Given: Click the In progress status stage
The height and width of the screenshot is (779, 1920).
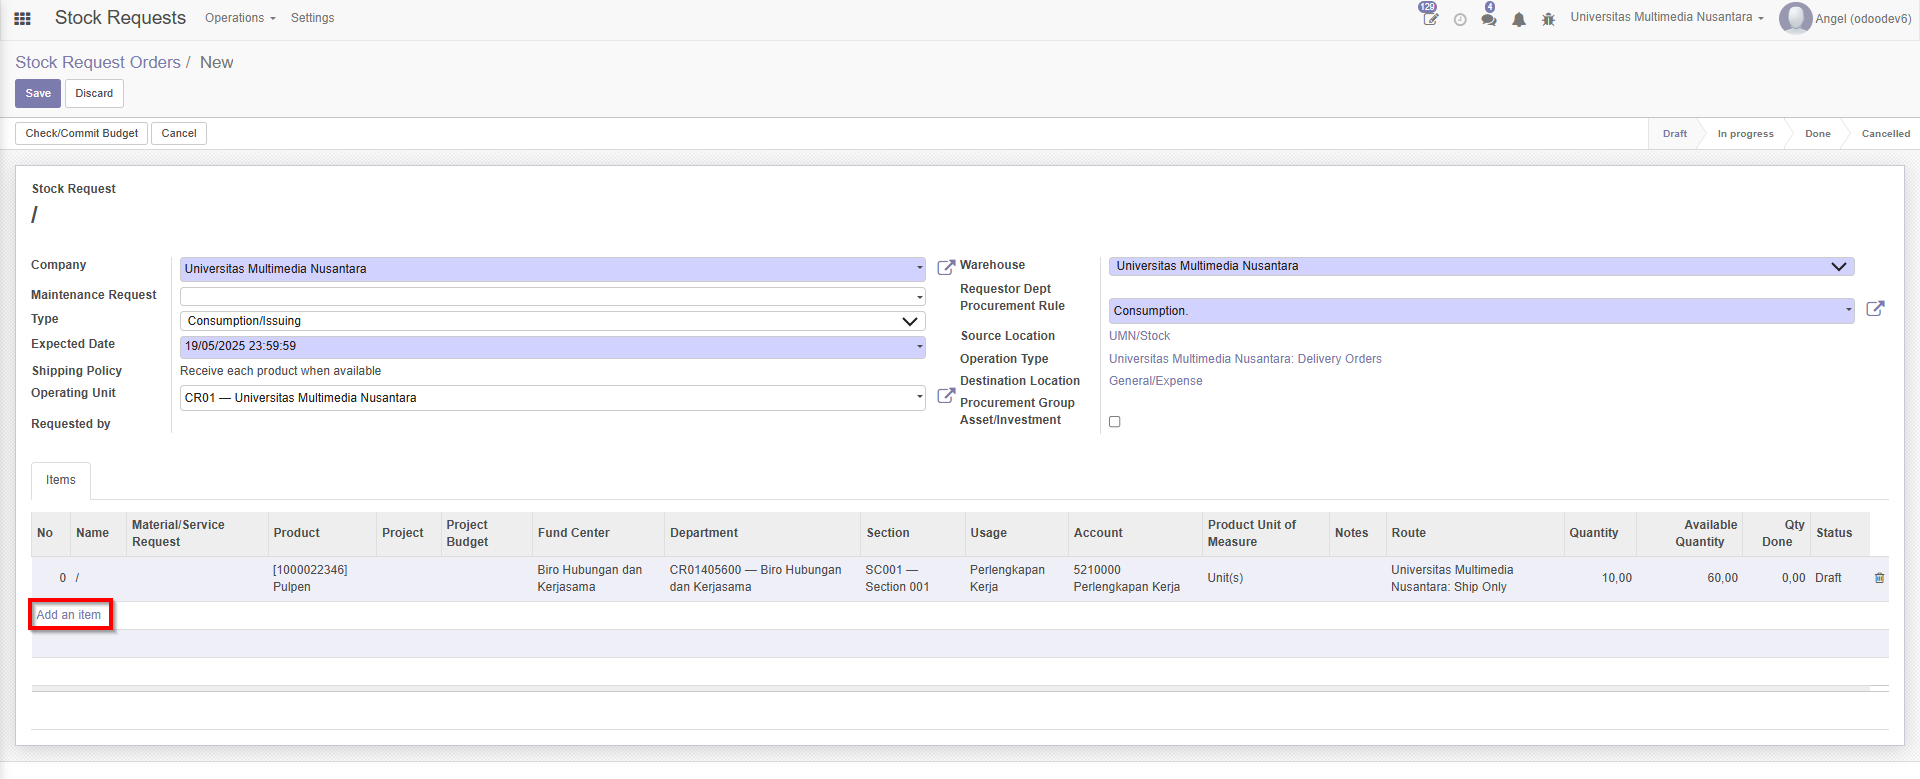Looking at the screenshot, I should click(x=1745, y=134).
